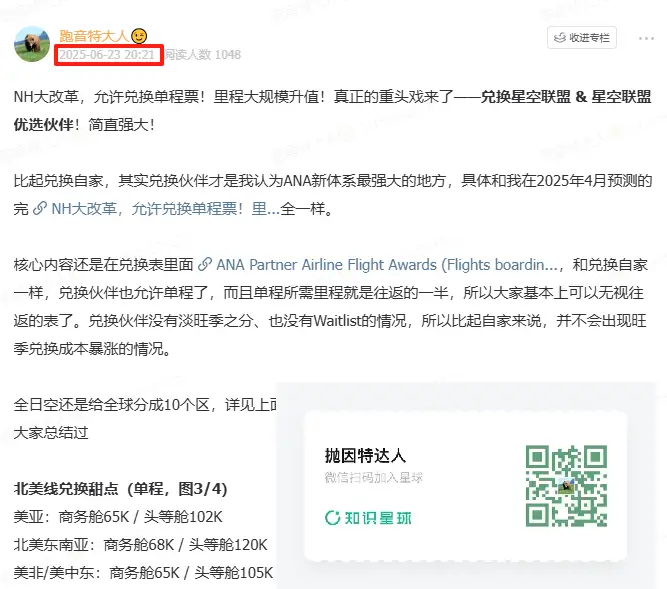This screenshot has height=589, width=667.
Task: Select the text 全日空还是给全球分成10个区
Action: coord(112,404)
